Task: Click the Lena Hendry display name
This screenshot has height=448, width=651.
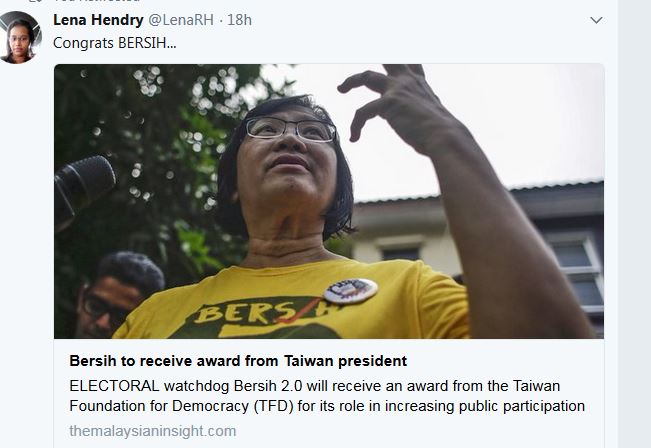Action: tap(98, 20)
